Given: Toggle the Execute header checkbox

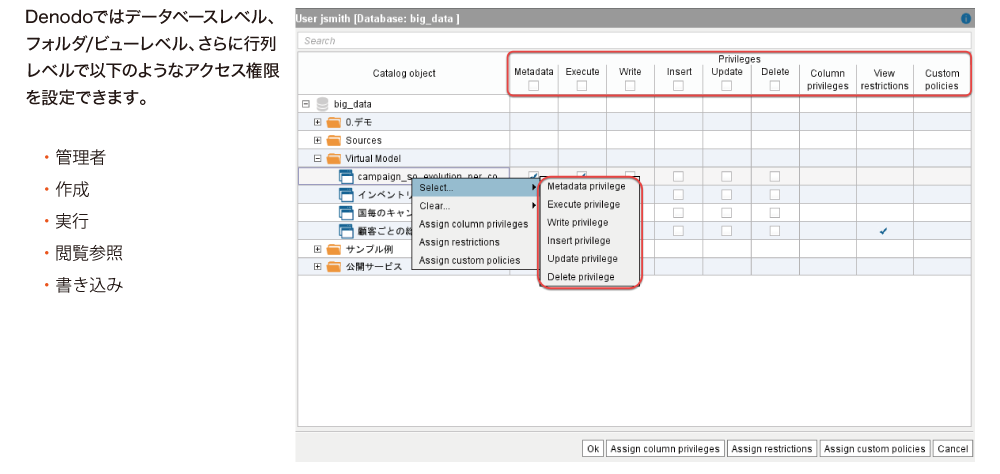Looking at the screenshot, I should [x=582, y=85].
